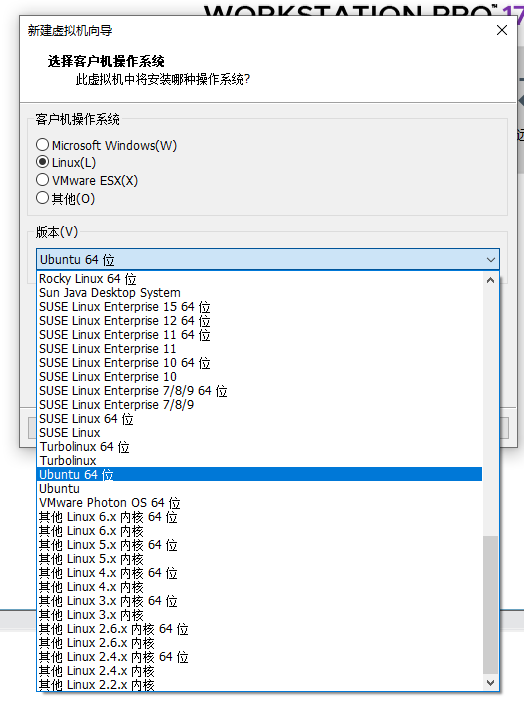Choose 其他 Linux 2.6.x 内核 (32-bit)
The width and height of the screenshot is (524, 706).
pos(260,642)
